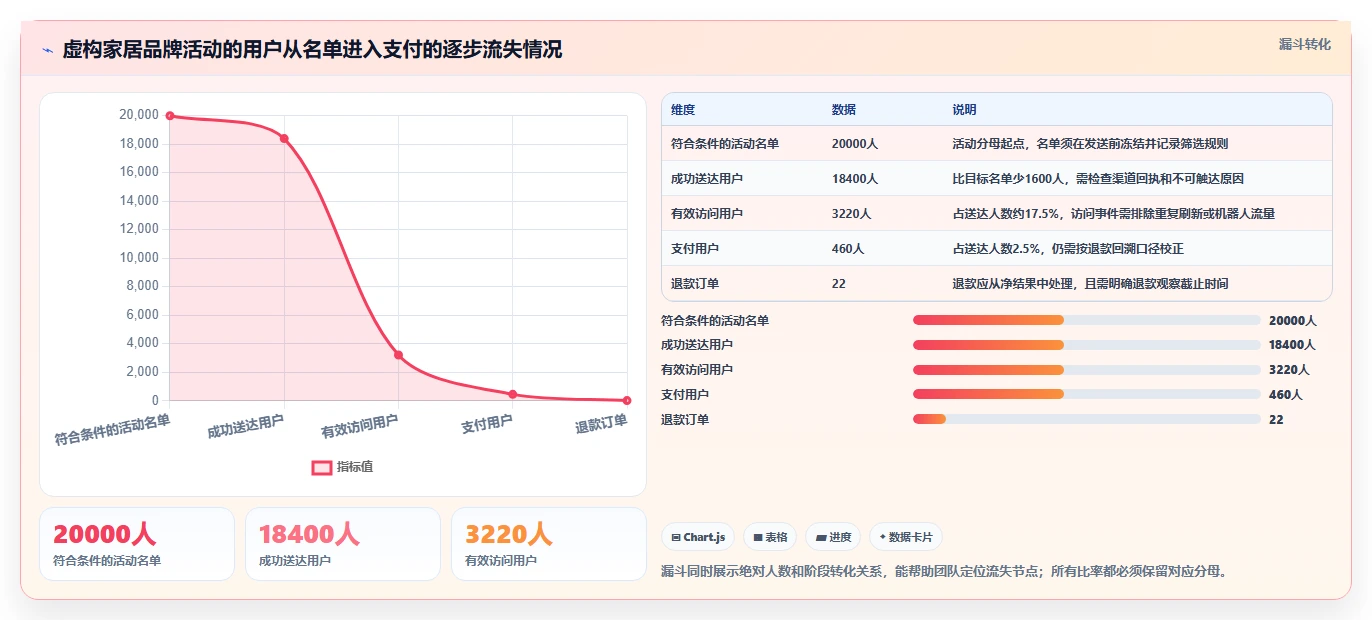Click the 460人 value in the table
The width and height of the screenshot is (1372, 620).
(x=848, y=249)
